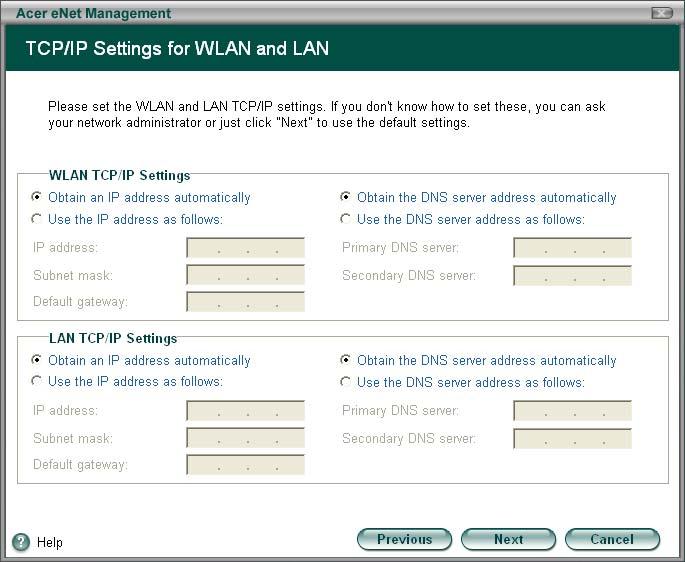Click the Acer eNet Management title text

(93, 14)
